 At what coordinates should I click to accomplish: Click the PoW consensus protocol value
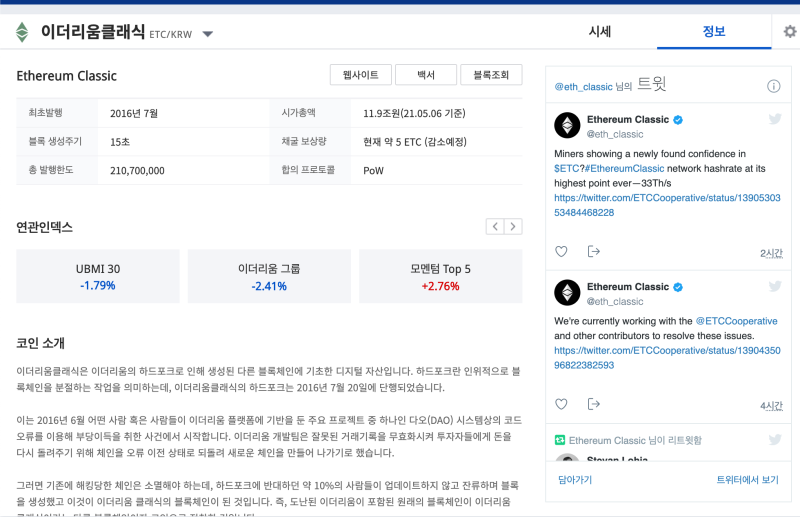pos(373,170)
